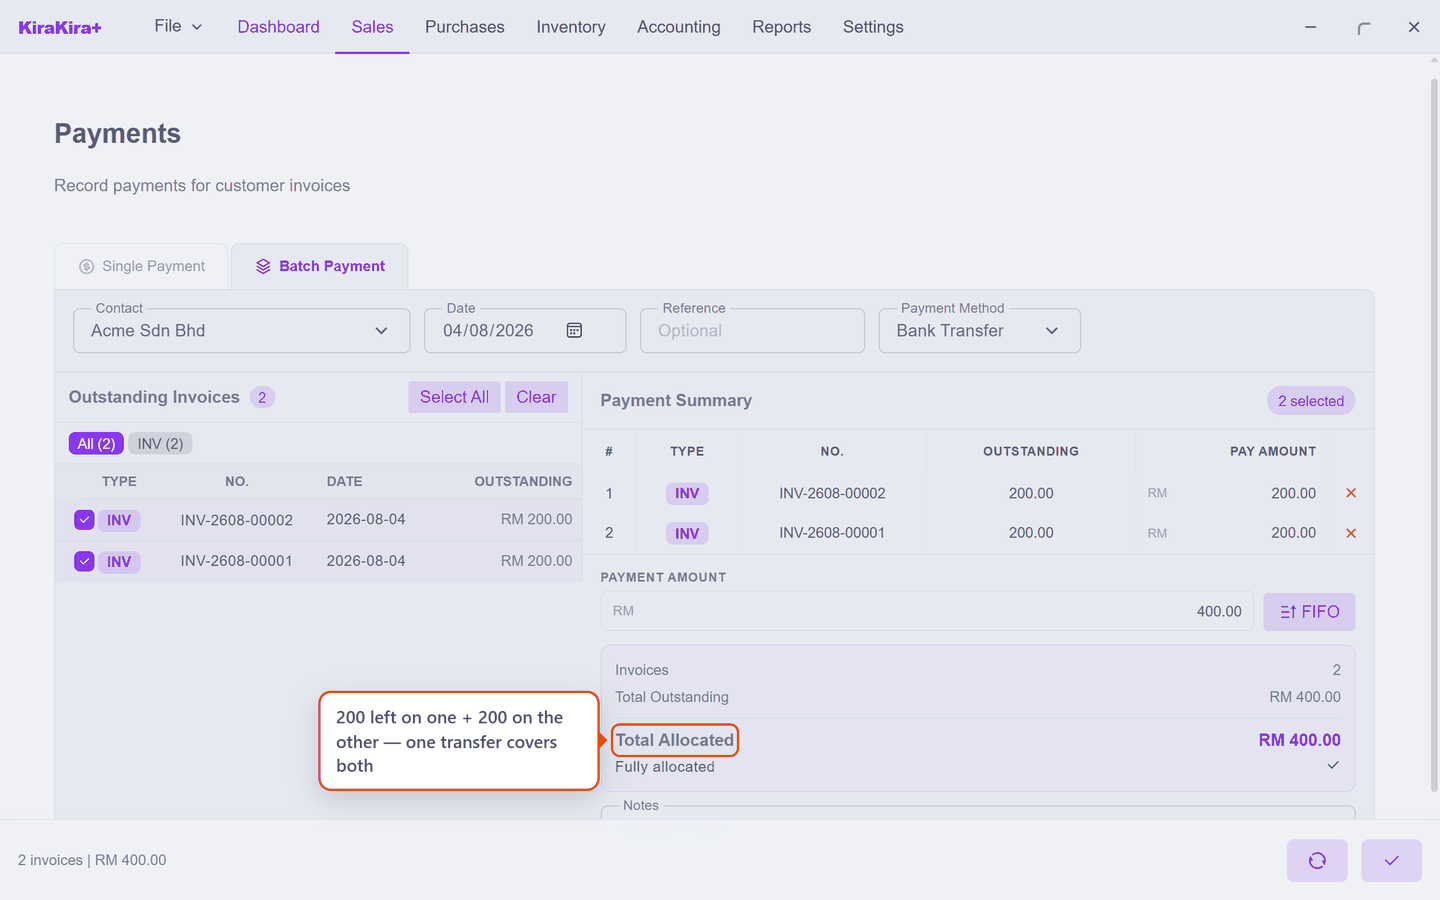This screenshot has width=1440, height=900.
Task: Open the calendar date picker icon
Action: coord(574,330)
